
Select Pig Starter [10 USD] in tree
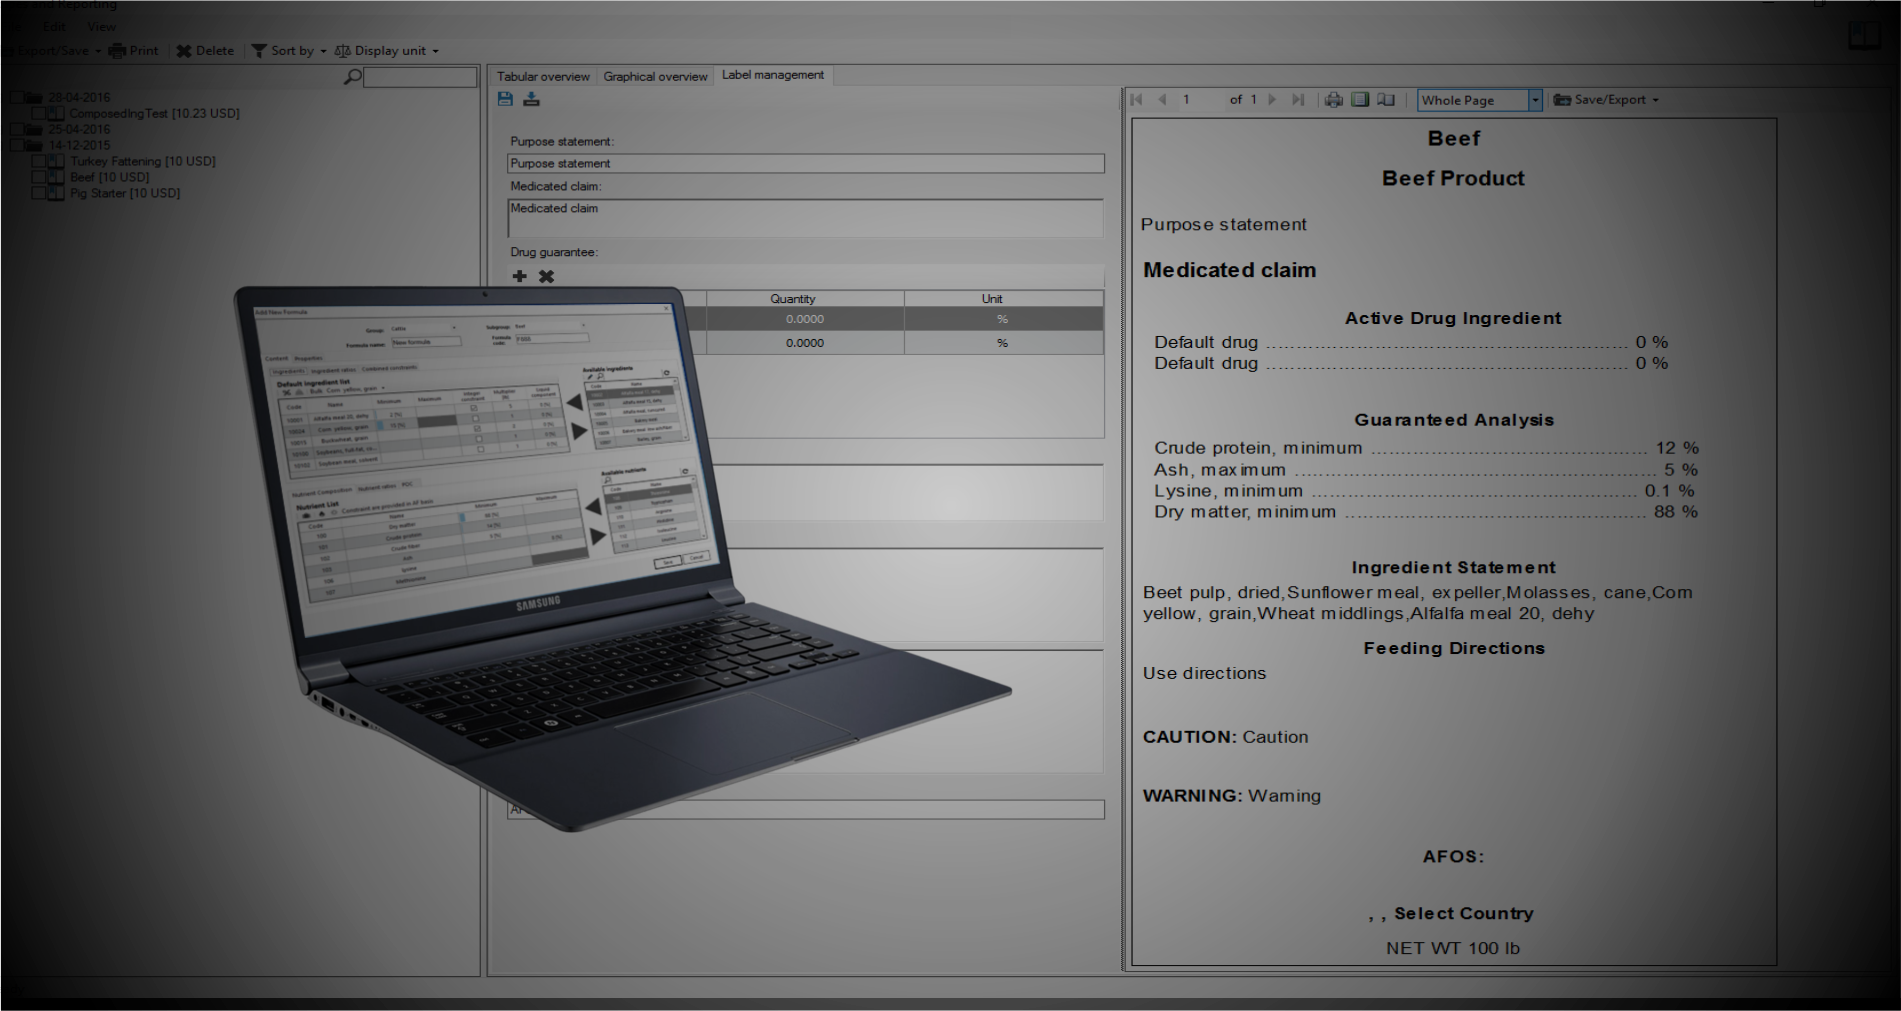tap(125, 194)
